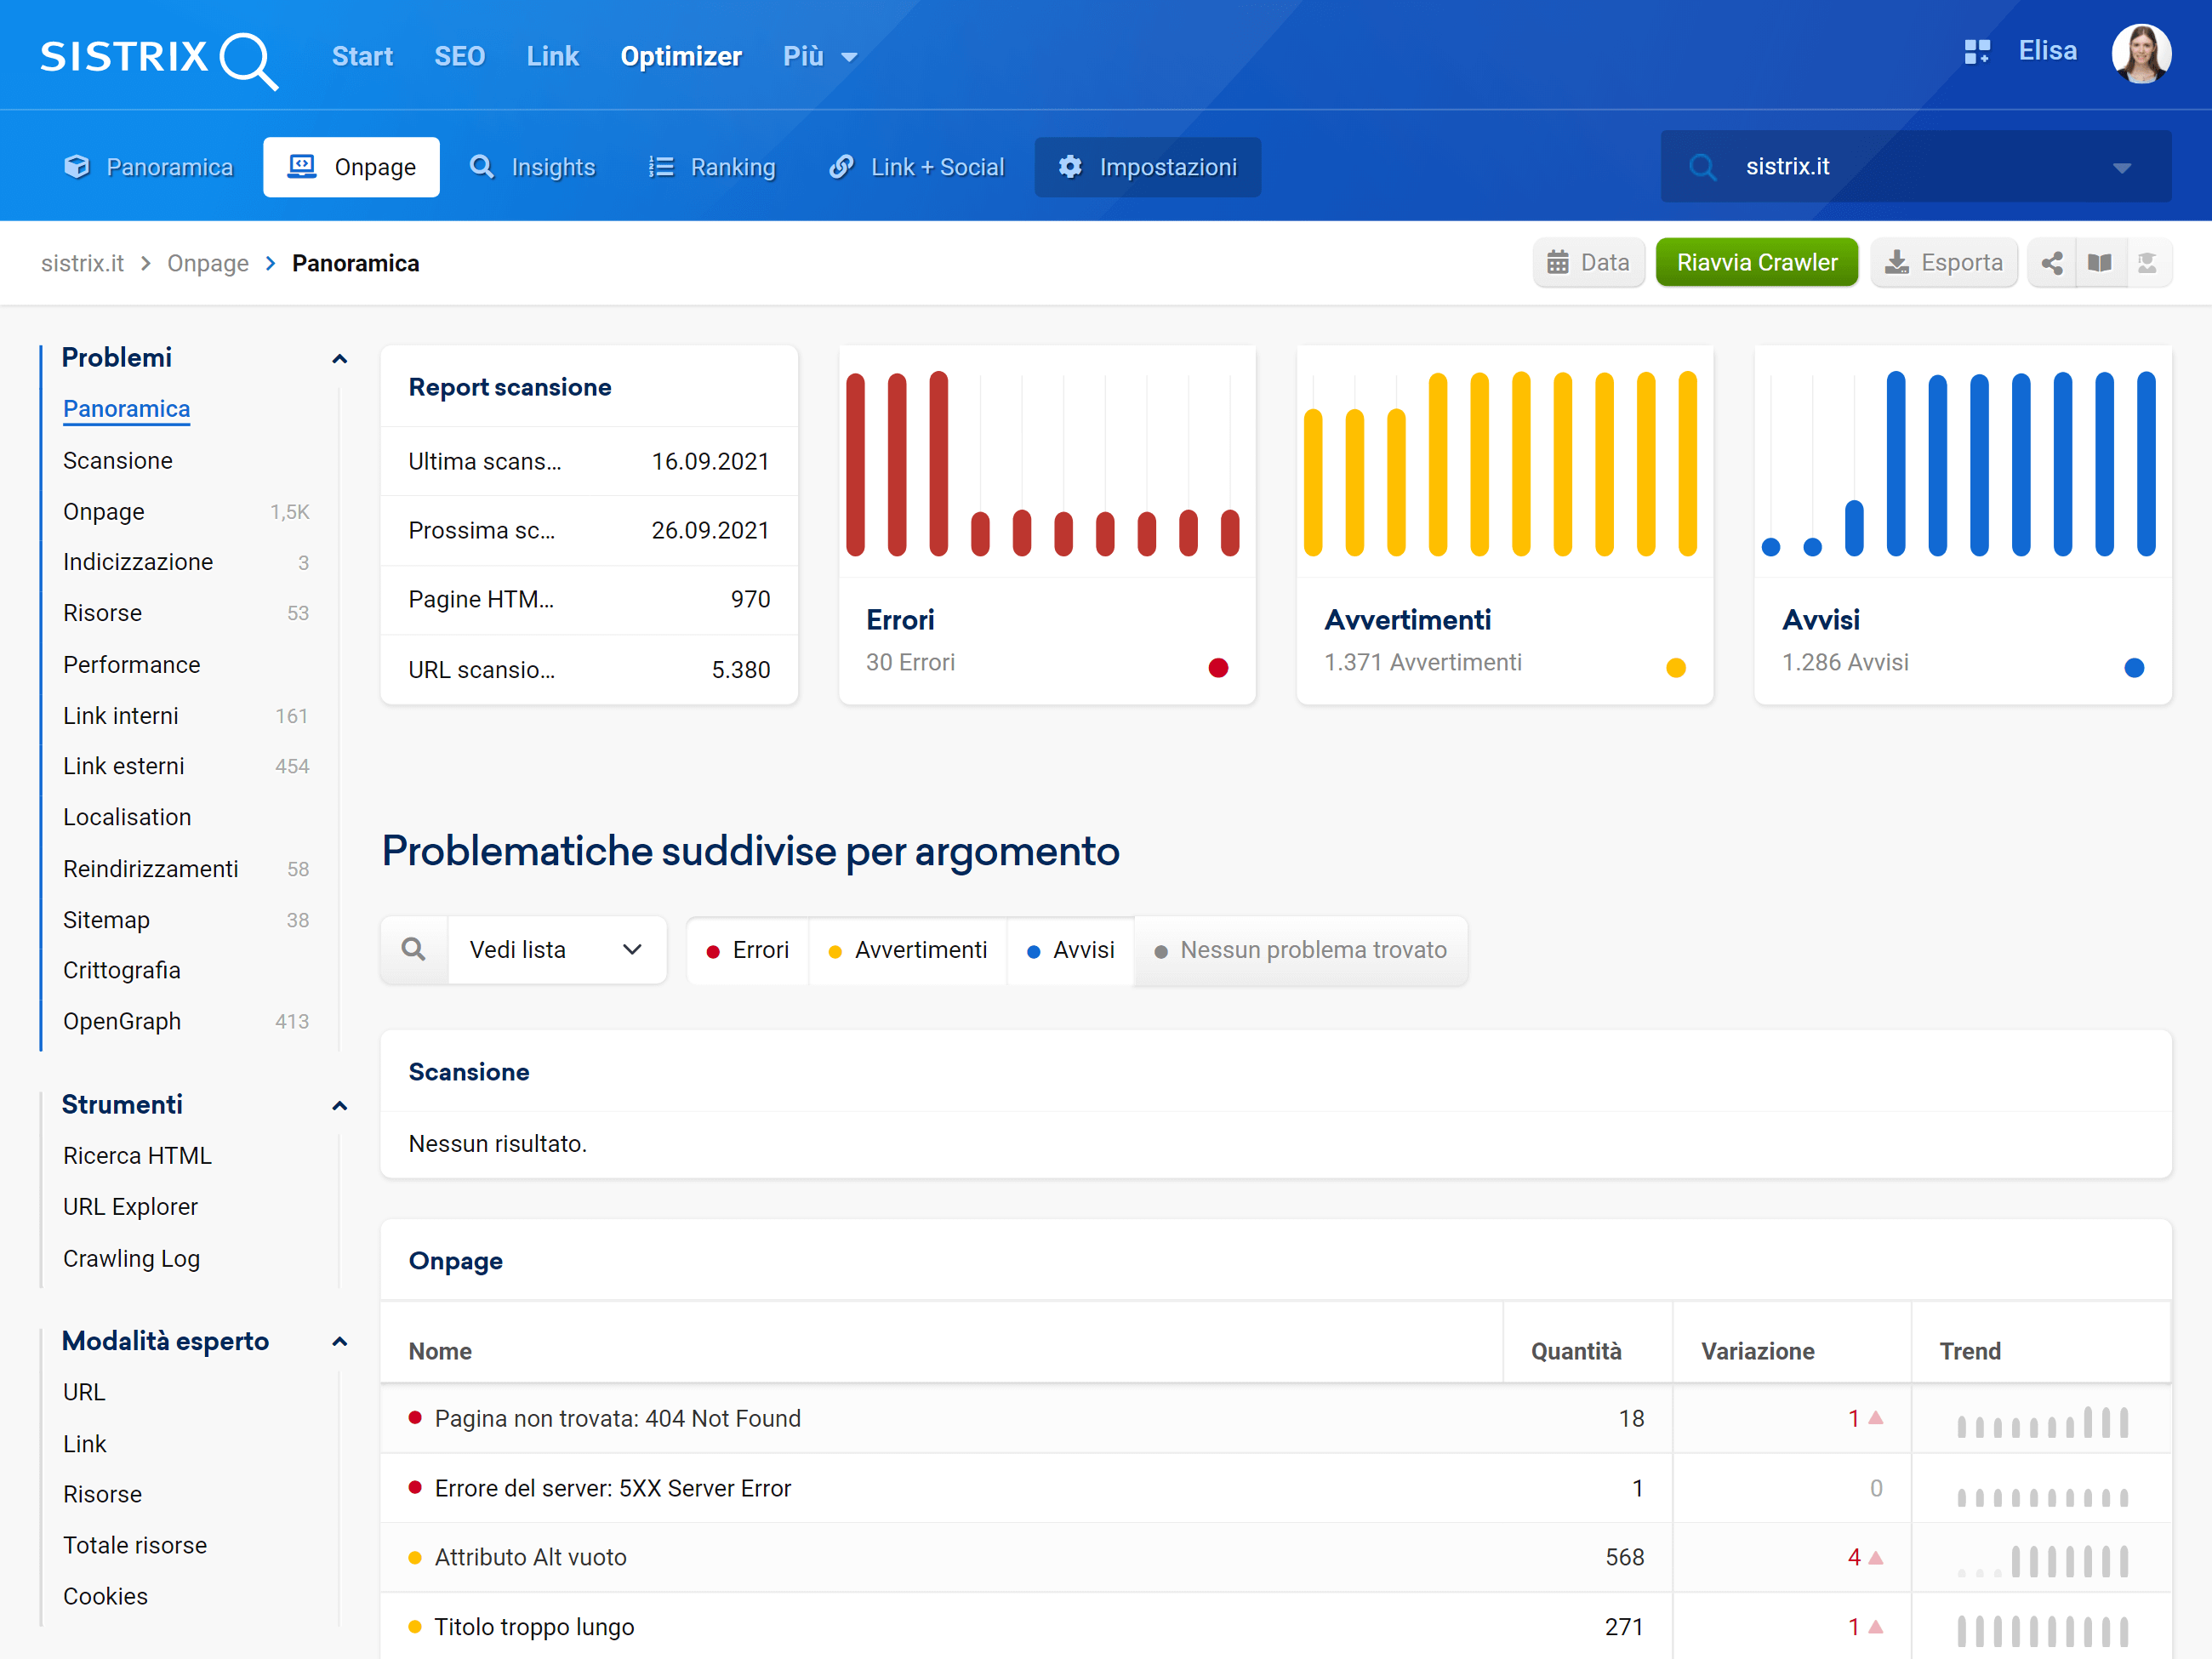The height and width of the screenshot is (1659, 2212).
Task: Select Optimizer in top navigation
Action: (x=680, y=57)
